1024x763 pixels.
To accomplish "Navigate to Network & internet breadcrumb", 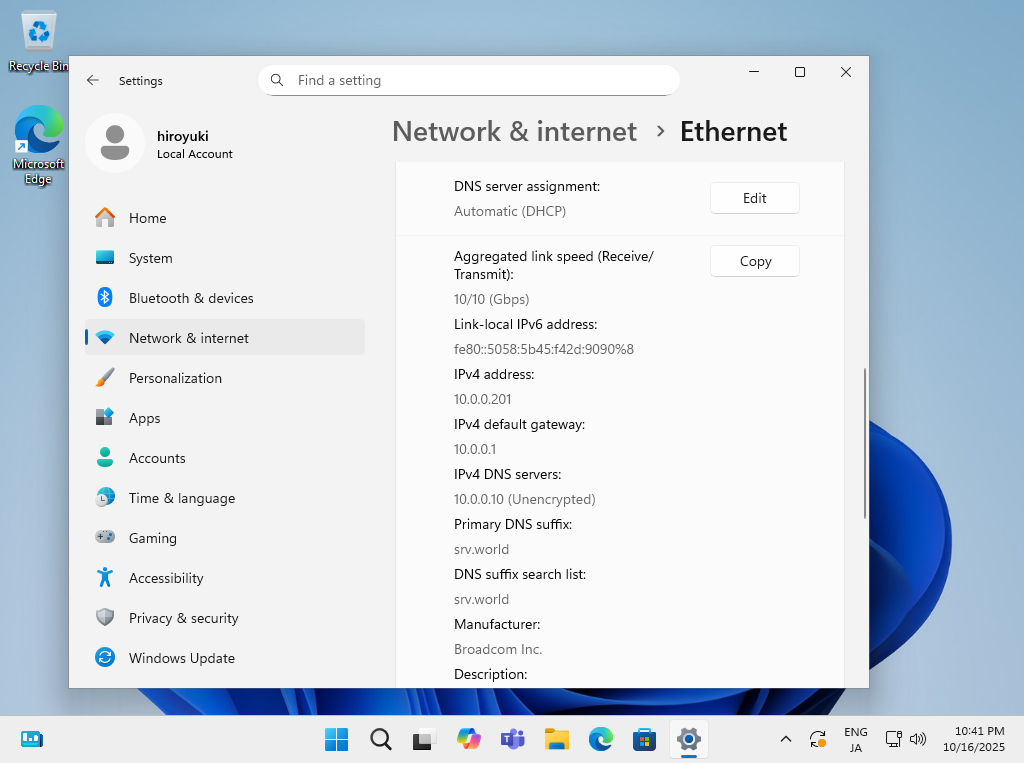I will point(514,132).
